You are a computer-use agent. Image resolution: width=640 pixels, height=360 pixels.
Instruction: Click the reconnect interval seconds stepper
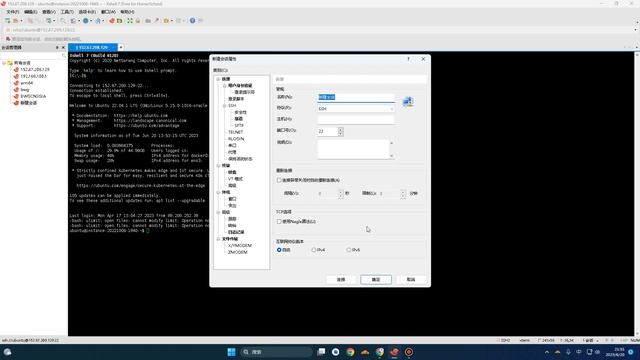click(340, 193)
